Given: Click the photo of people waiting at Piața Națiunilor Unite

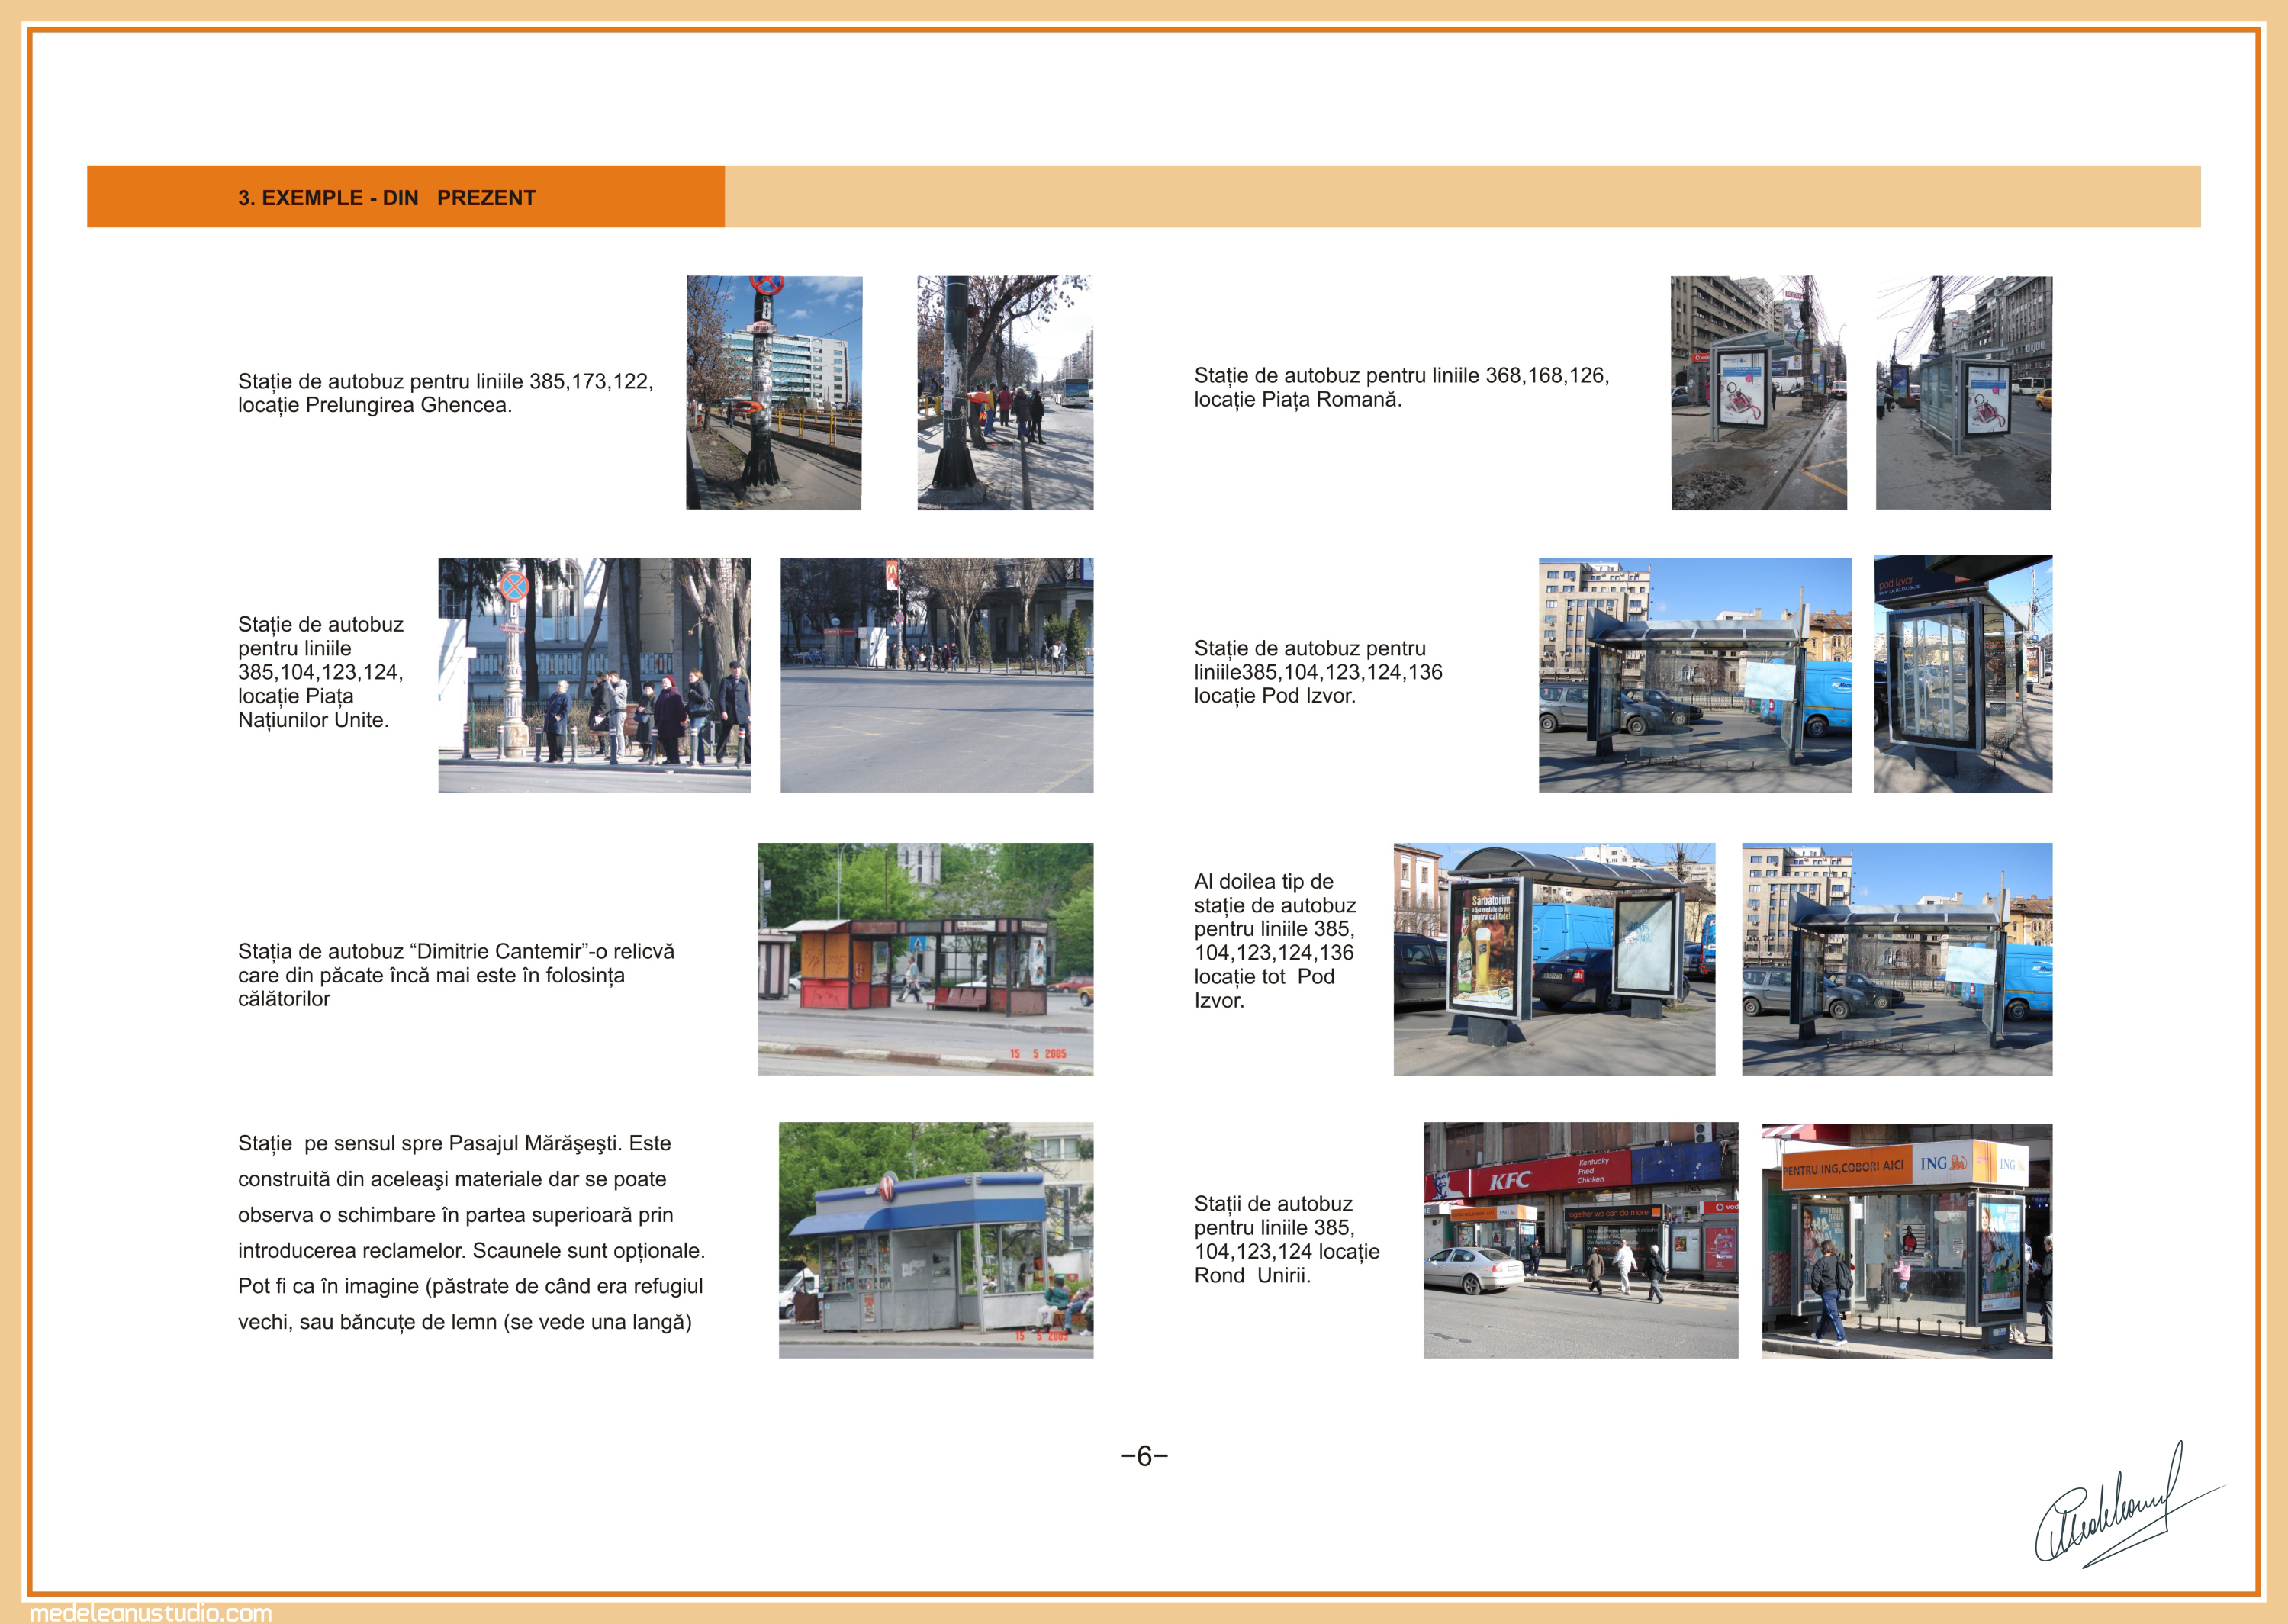Looking at the screenshot, I should [594, 675].
